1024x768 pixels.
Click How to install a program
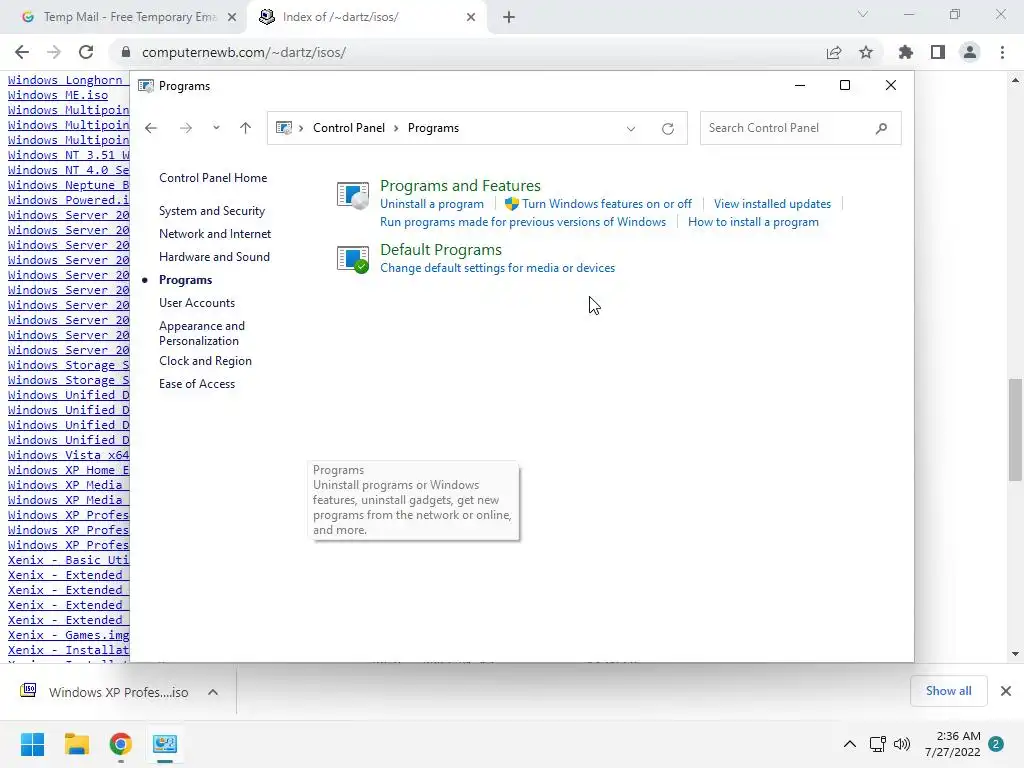coord(753,222)
